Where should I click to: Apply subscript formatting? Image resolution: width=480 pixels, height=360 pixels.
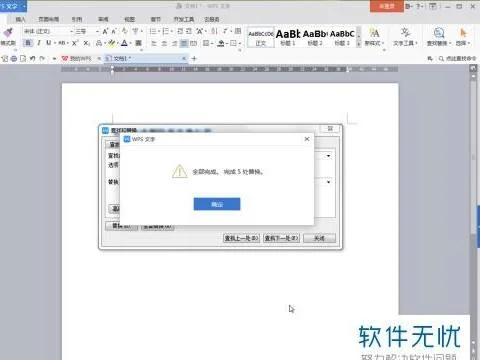click(x=86, y=43)
